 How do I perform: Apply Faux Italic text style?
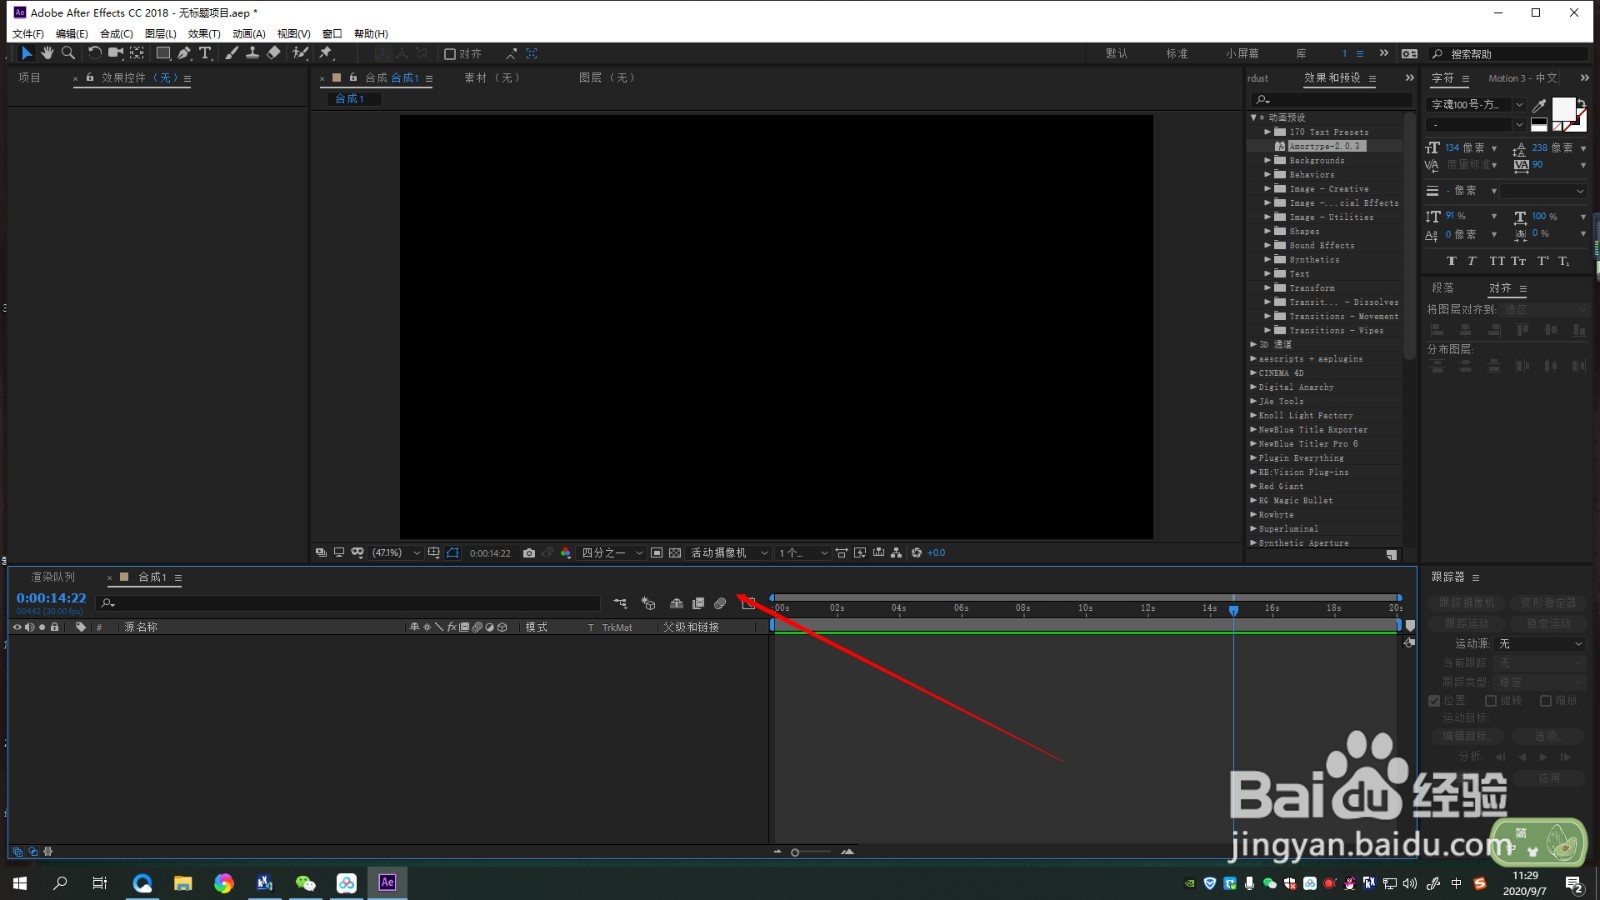click(x=1472, y=261)
